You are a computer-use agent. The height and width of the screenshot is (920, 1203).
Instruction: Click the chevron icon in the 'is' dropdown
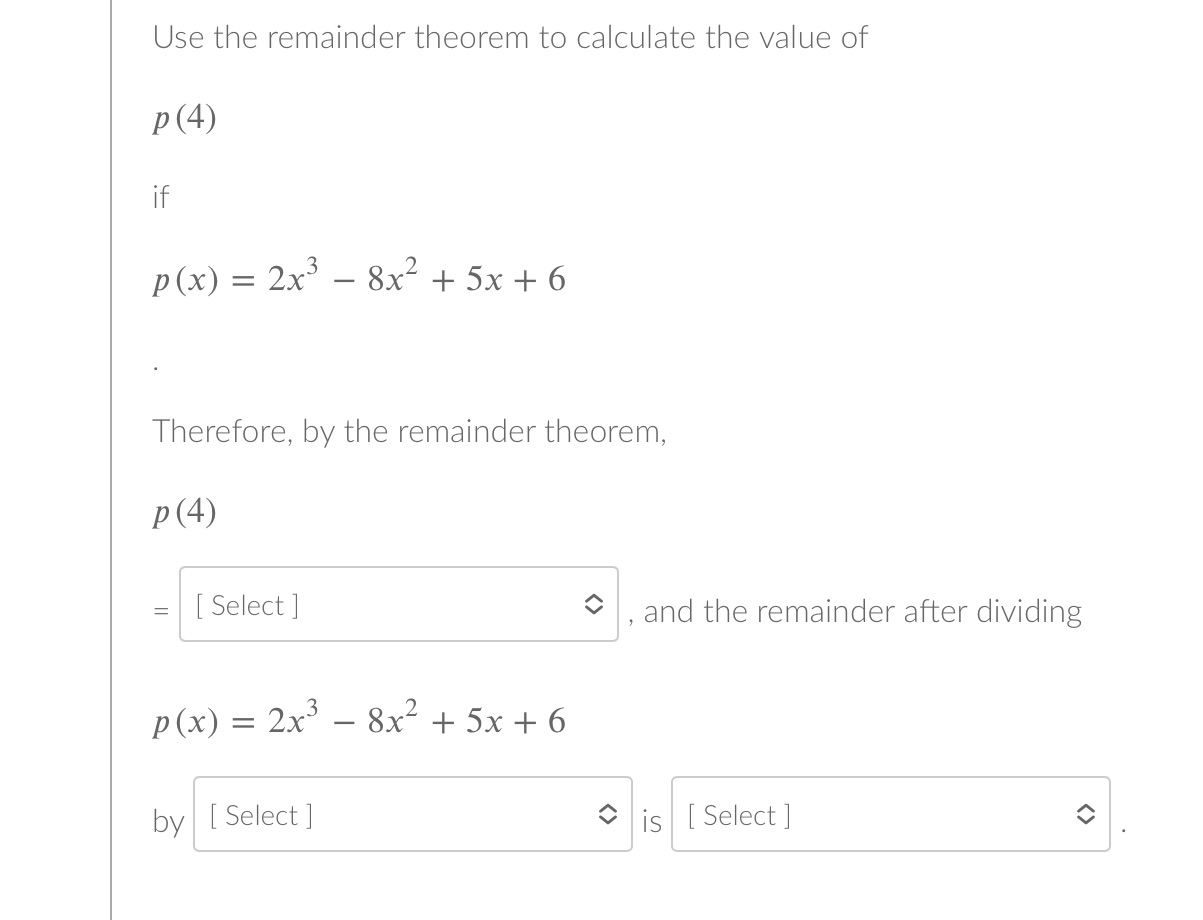1088,814
